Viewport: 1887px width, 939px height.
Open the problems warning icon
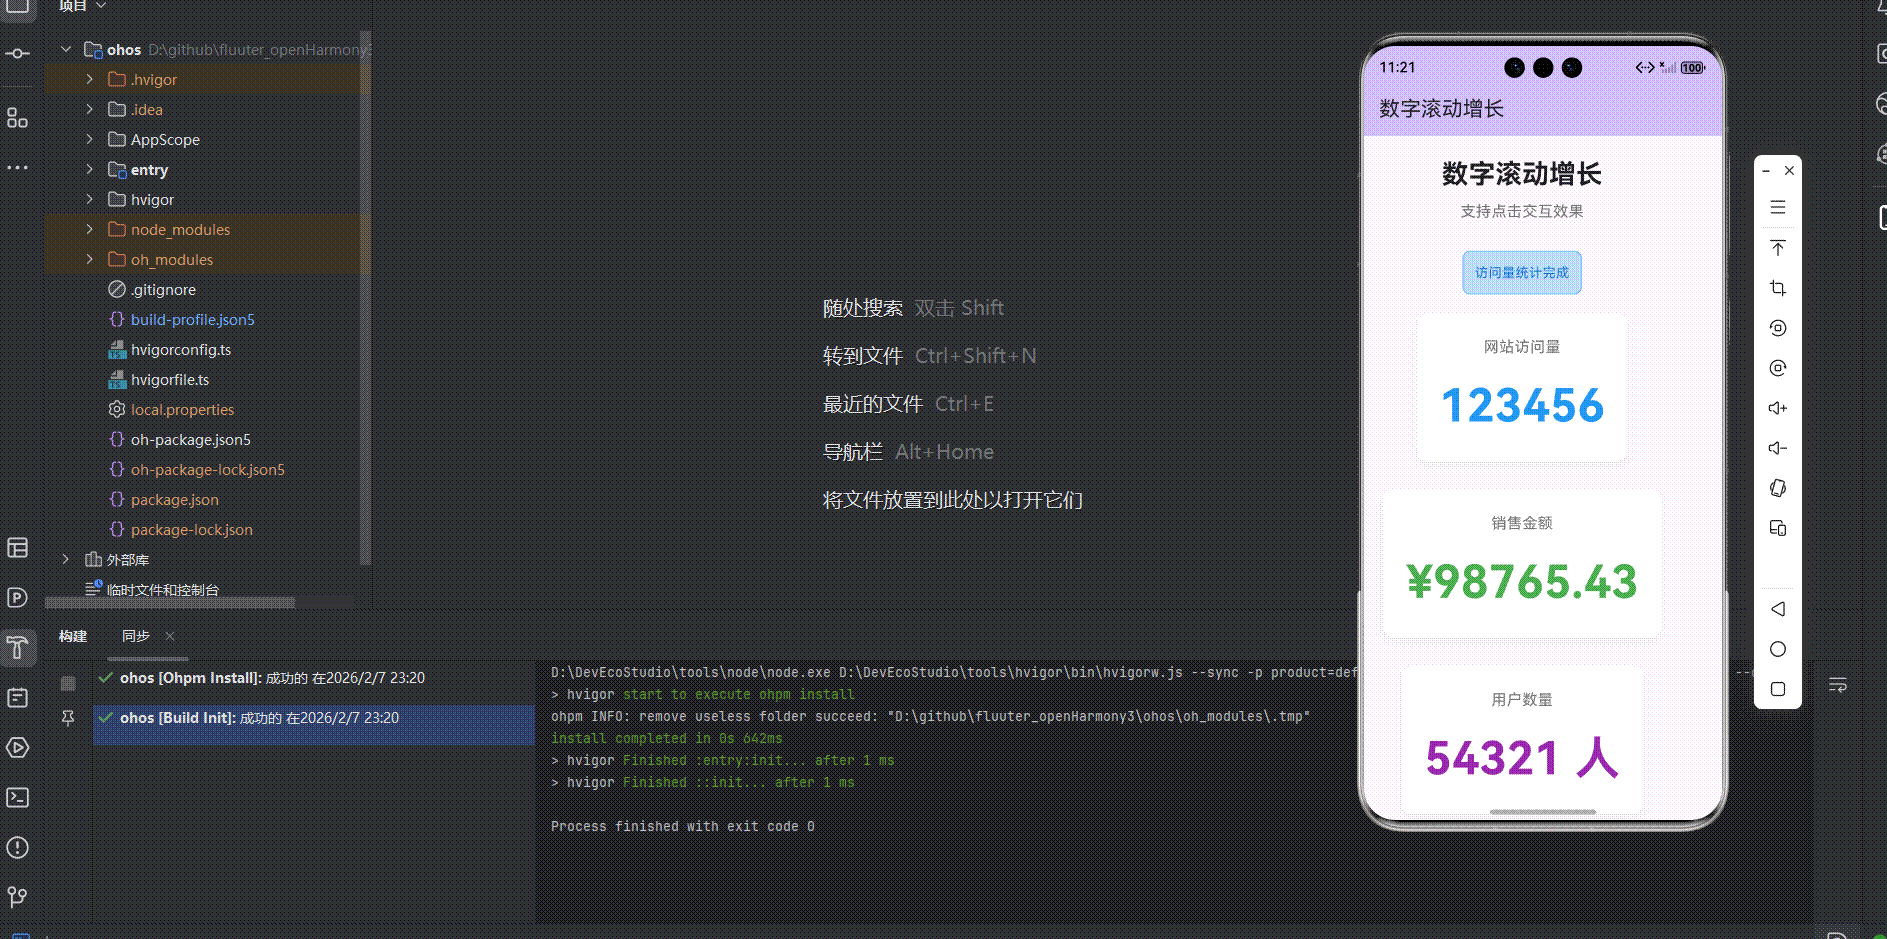[x=18, y=847]
